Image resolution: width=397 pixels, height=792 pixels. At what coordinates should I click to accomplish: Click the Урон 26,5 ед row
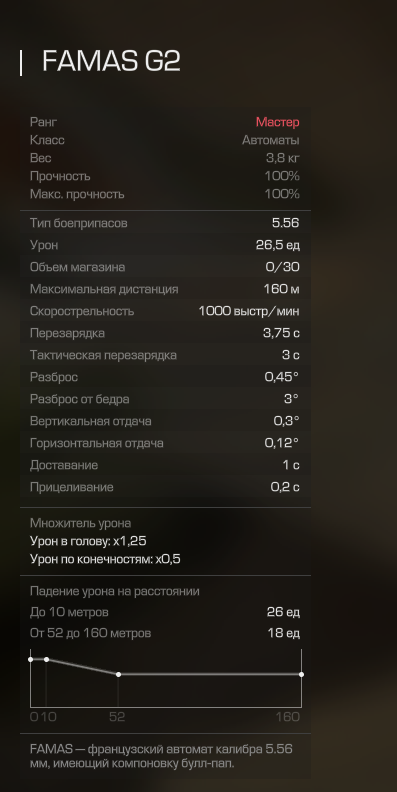(165, 245)
